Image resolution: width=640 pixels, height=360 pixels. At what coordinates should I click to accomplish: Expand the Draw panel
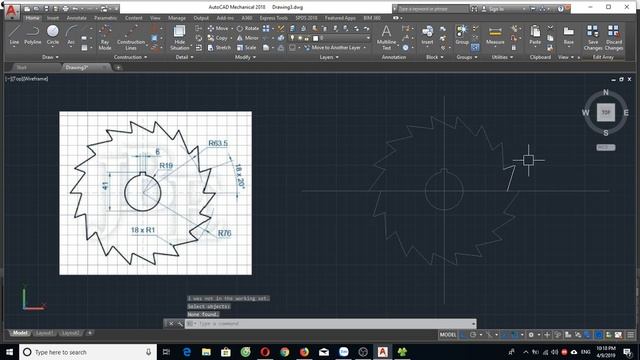pyautogui.click(x=51, y=57)
